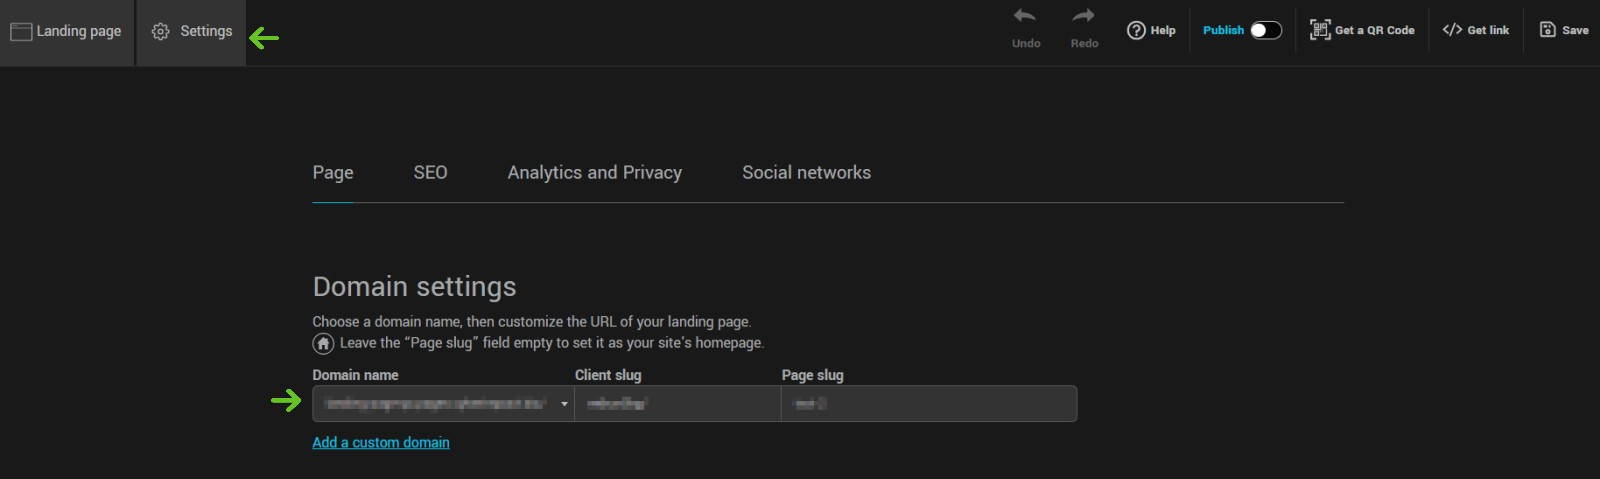Viewport: 1600px width, 479px height.
Task: Click the Get link code icon
Action: click(1452, 30)
